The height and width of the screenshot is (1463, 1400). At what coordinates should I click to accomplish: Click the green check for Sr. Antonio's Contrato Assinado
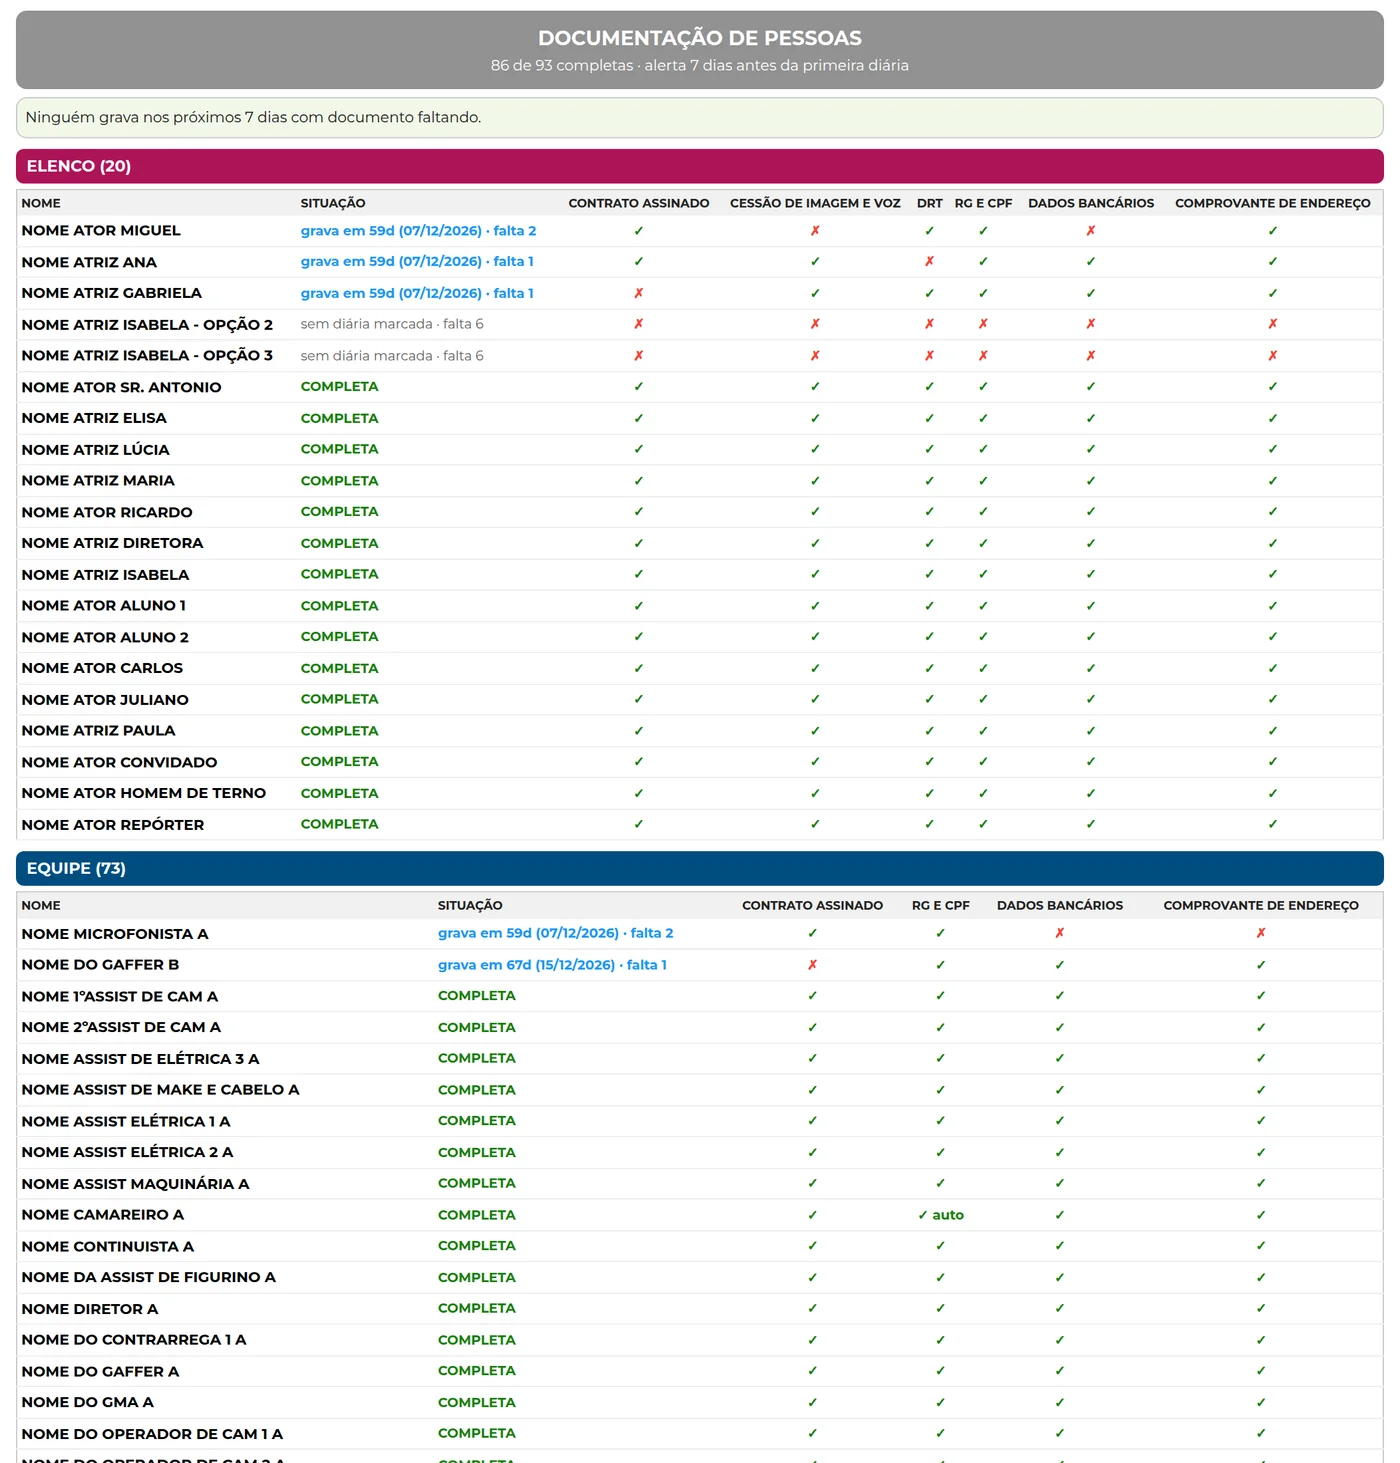point(639,387)
